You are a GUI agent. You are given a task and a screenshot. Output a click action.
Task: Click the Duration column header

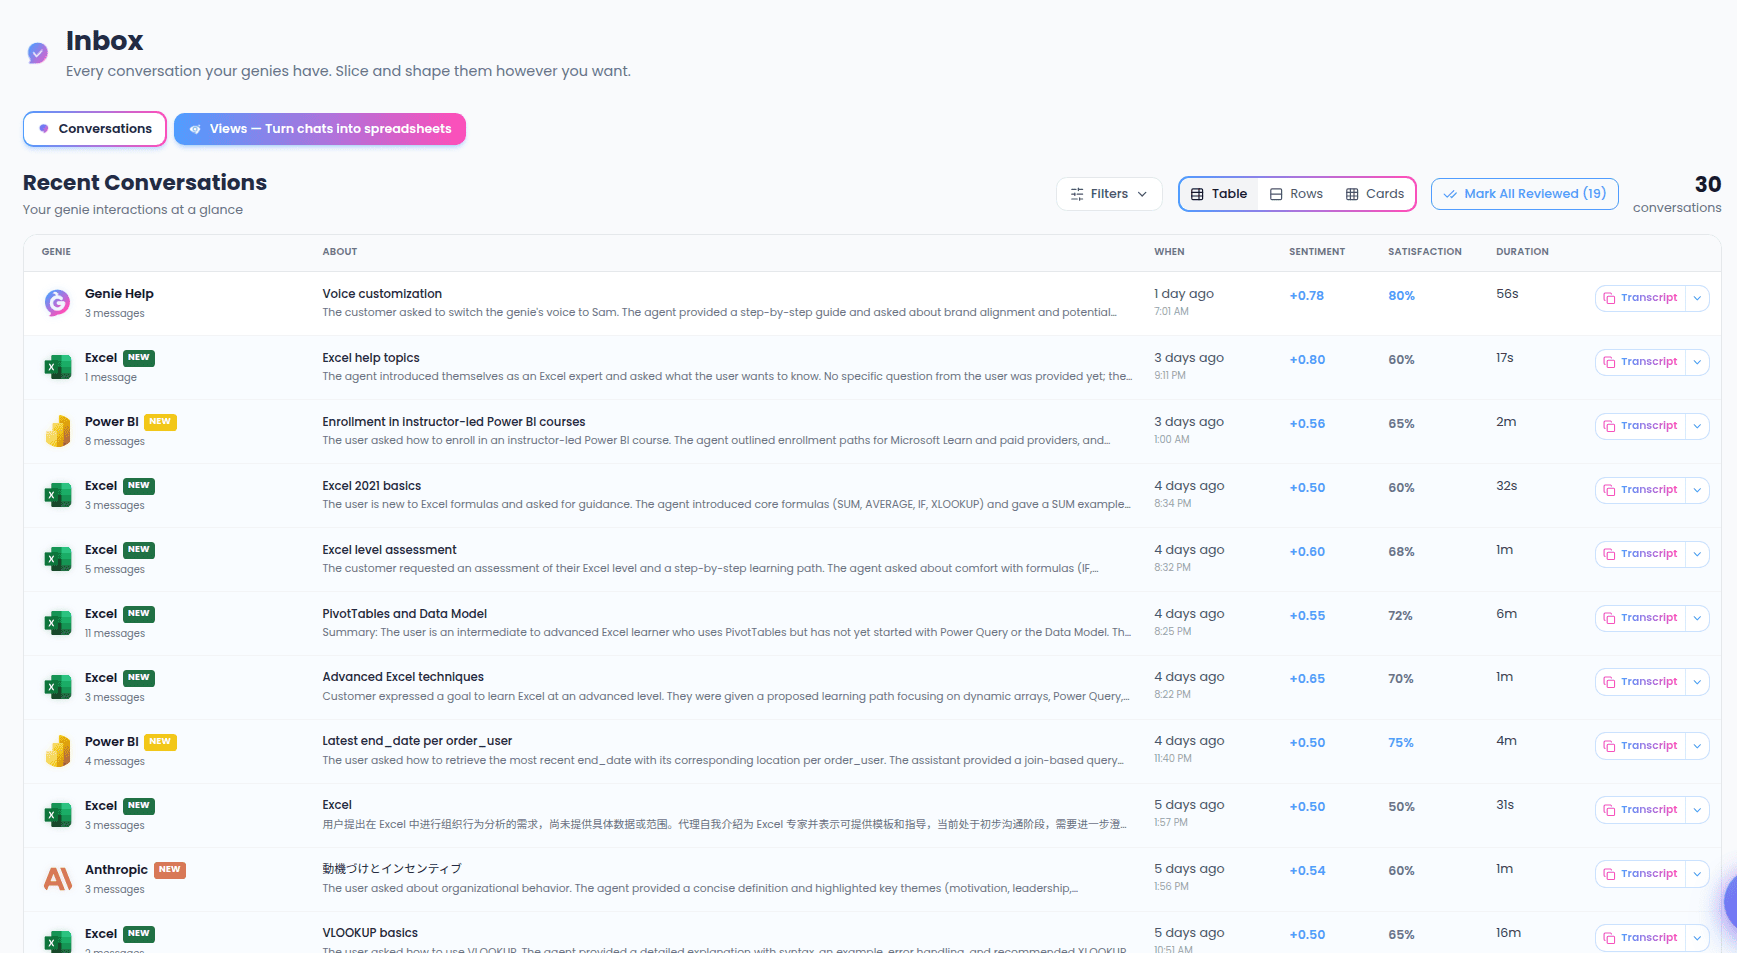tap(1522, 252)
